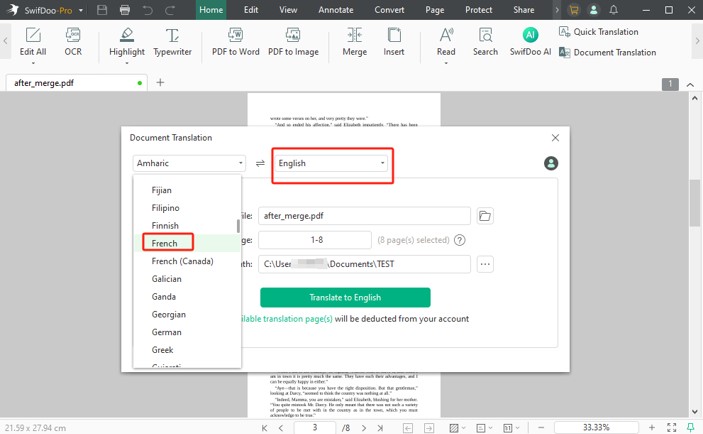Click the Redo arrow icon
Viewport: 703px width, 434px height.
click(x=170, y=10)
